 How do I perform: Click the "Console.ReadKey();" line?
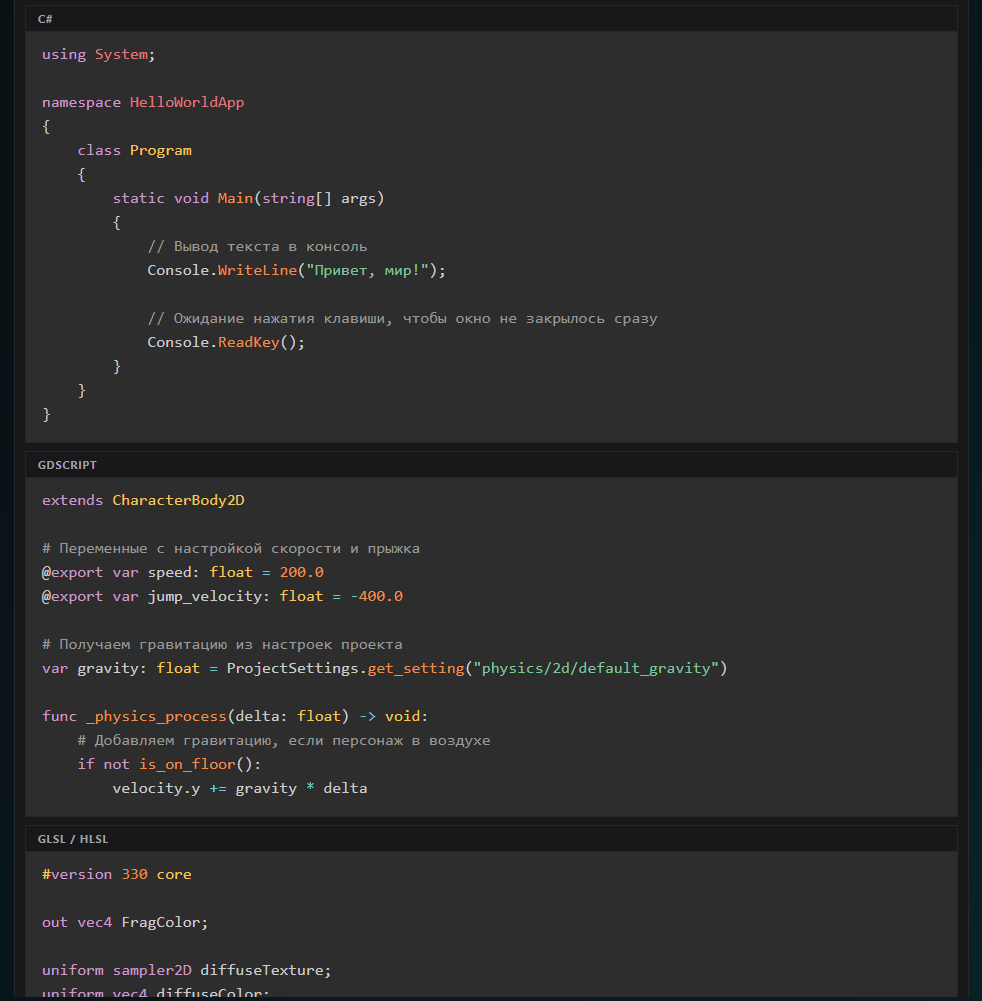[x=226, y=342]
